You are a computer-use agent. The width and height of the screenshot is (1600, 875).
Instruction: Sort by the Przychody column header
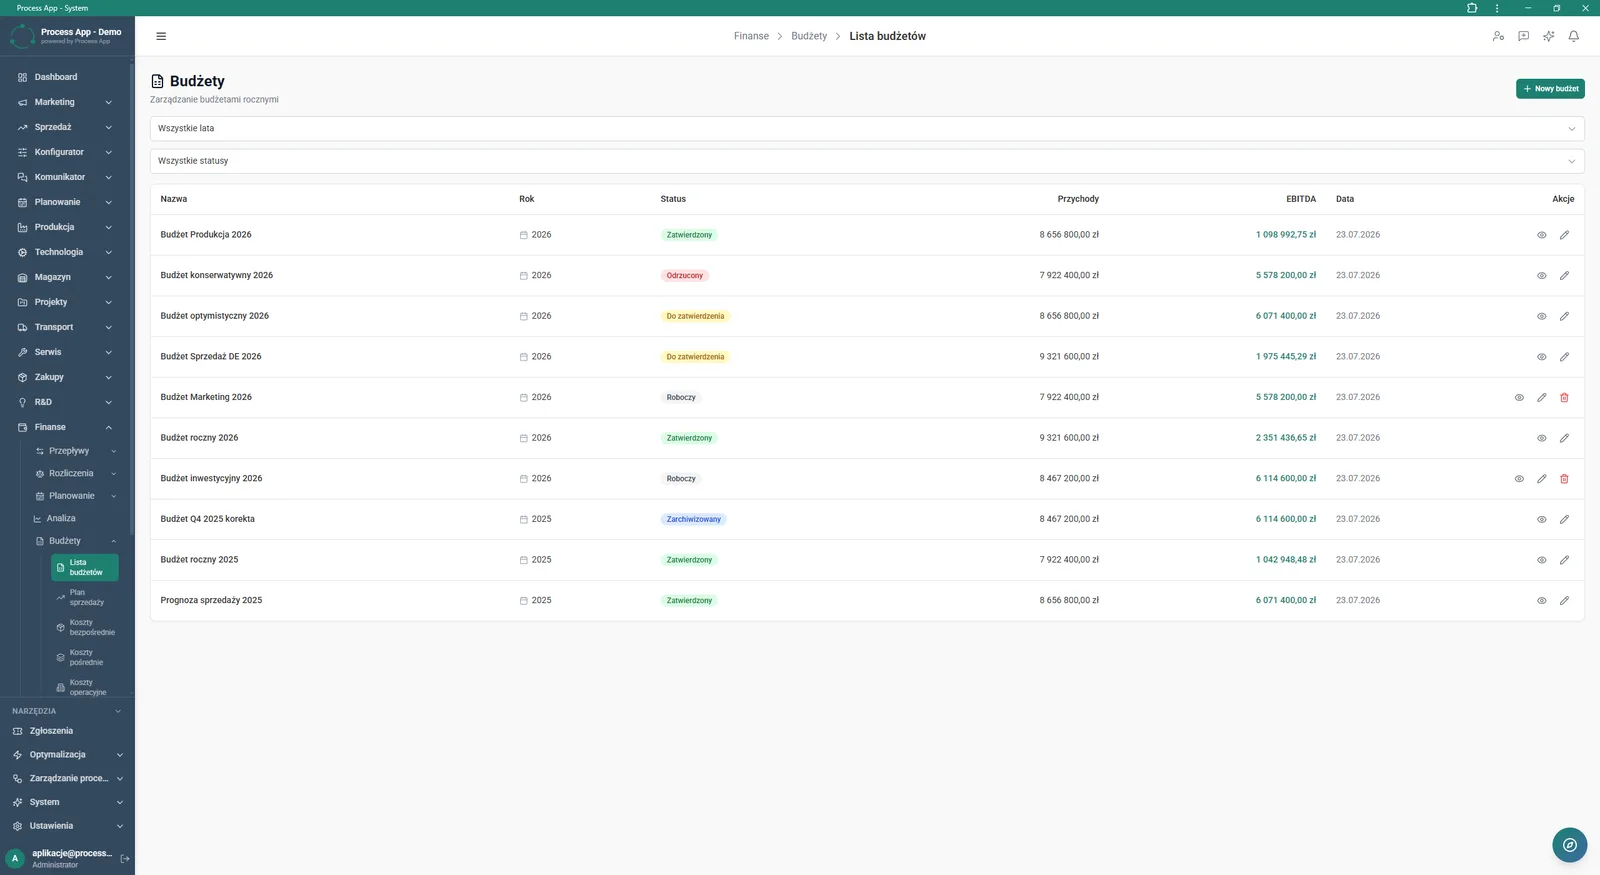point(1078,199)
